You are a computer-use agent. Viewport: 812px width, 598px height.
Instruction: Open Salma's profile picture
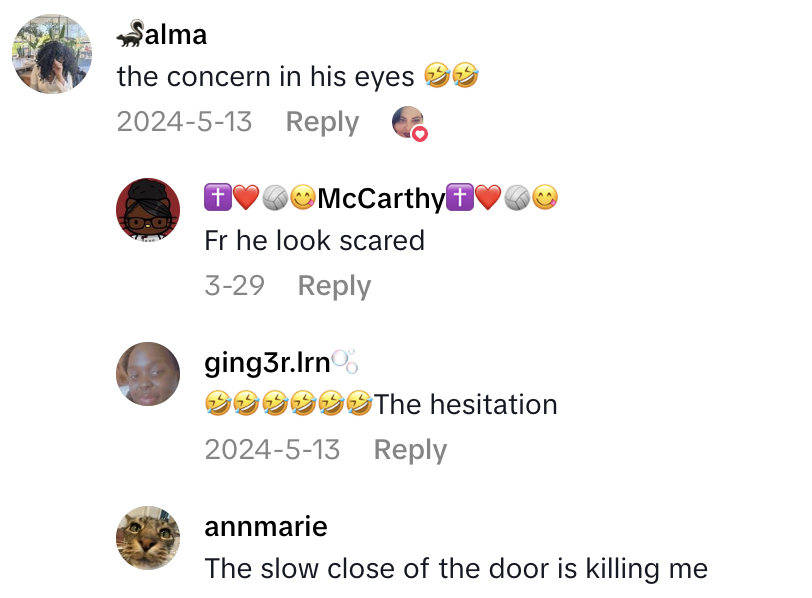[52, 54]
